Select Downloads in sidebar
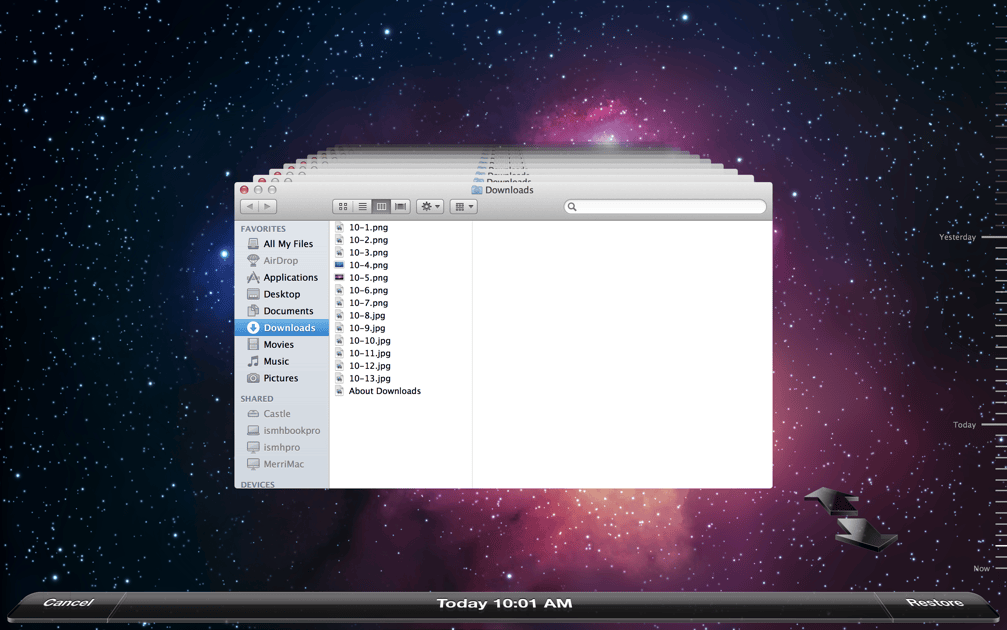Image resolution: width=1007 pixels, height=630 pixels. click(282, 328)
